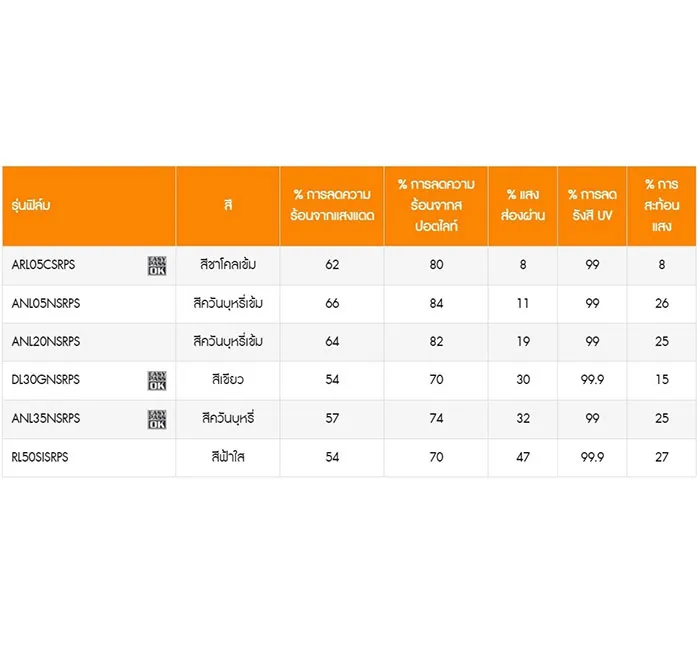Screen dimensions: 700x645
Task: Click the Easy Pass OK icon beside DL30GNSRPS
Action: [157, 381]
